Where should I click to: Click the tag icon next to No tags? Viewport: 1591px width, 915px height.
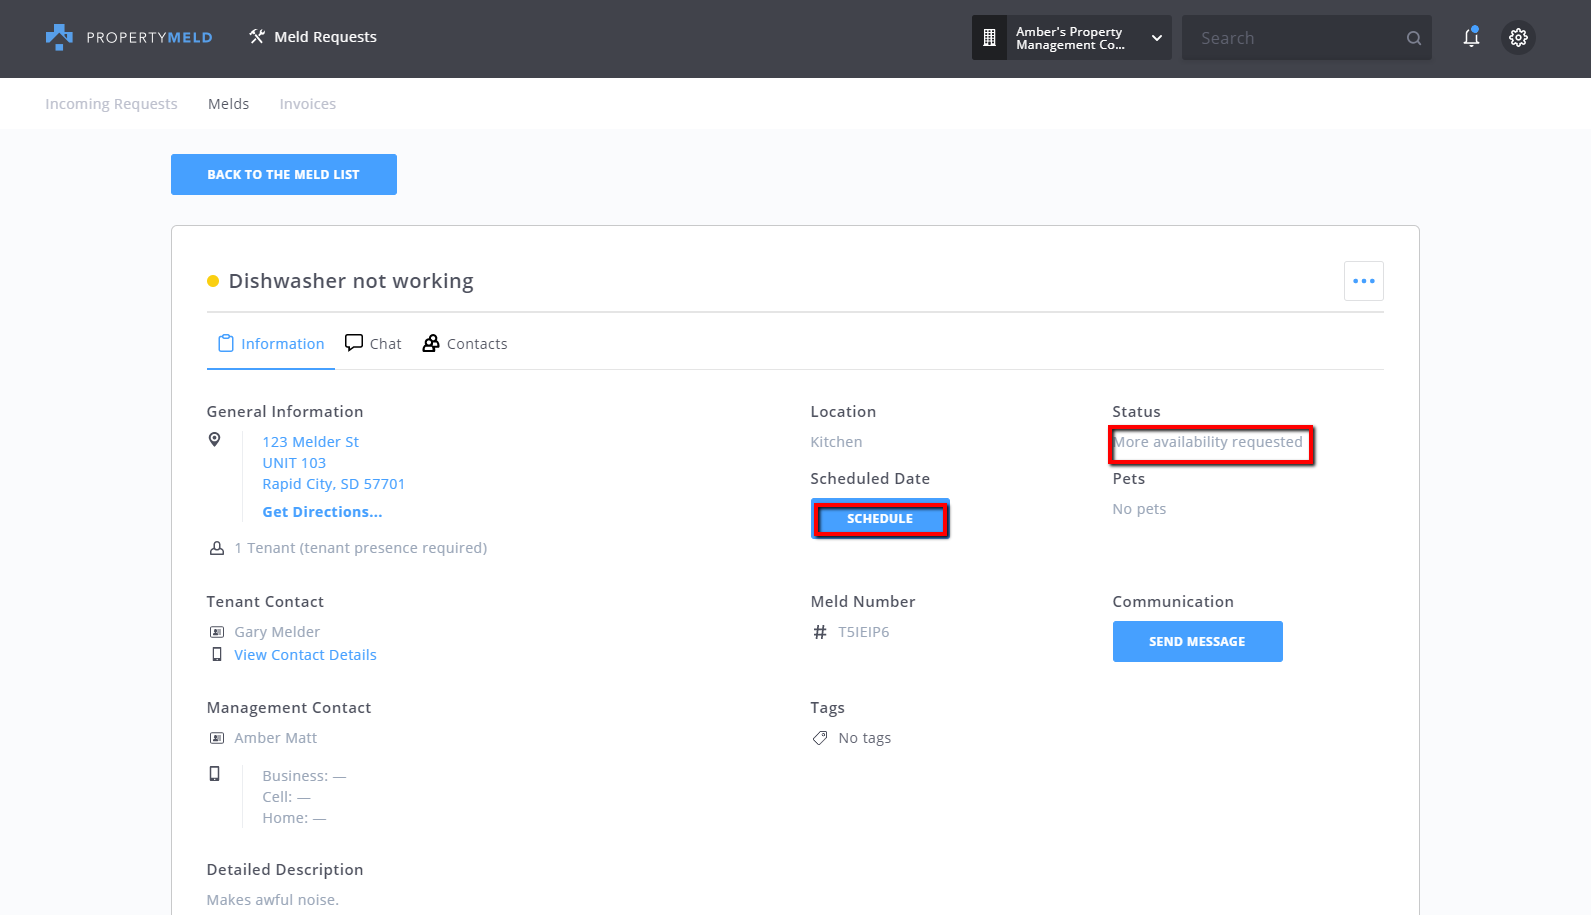(x=820, y=738)
